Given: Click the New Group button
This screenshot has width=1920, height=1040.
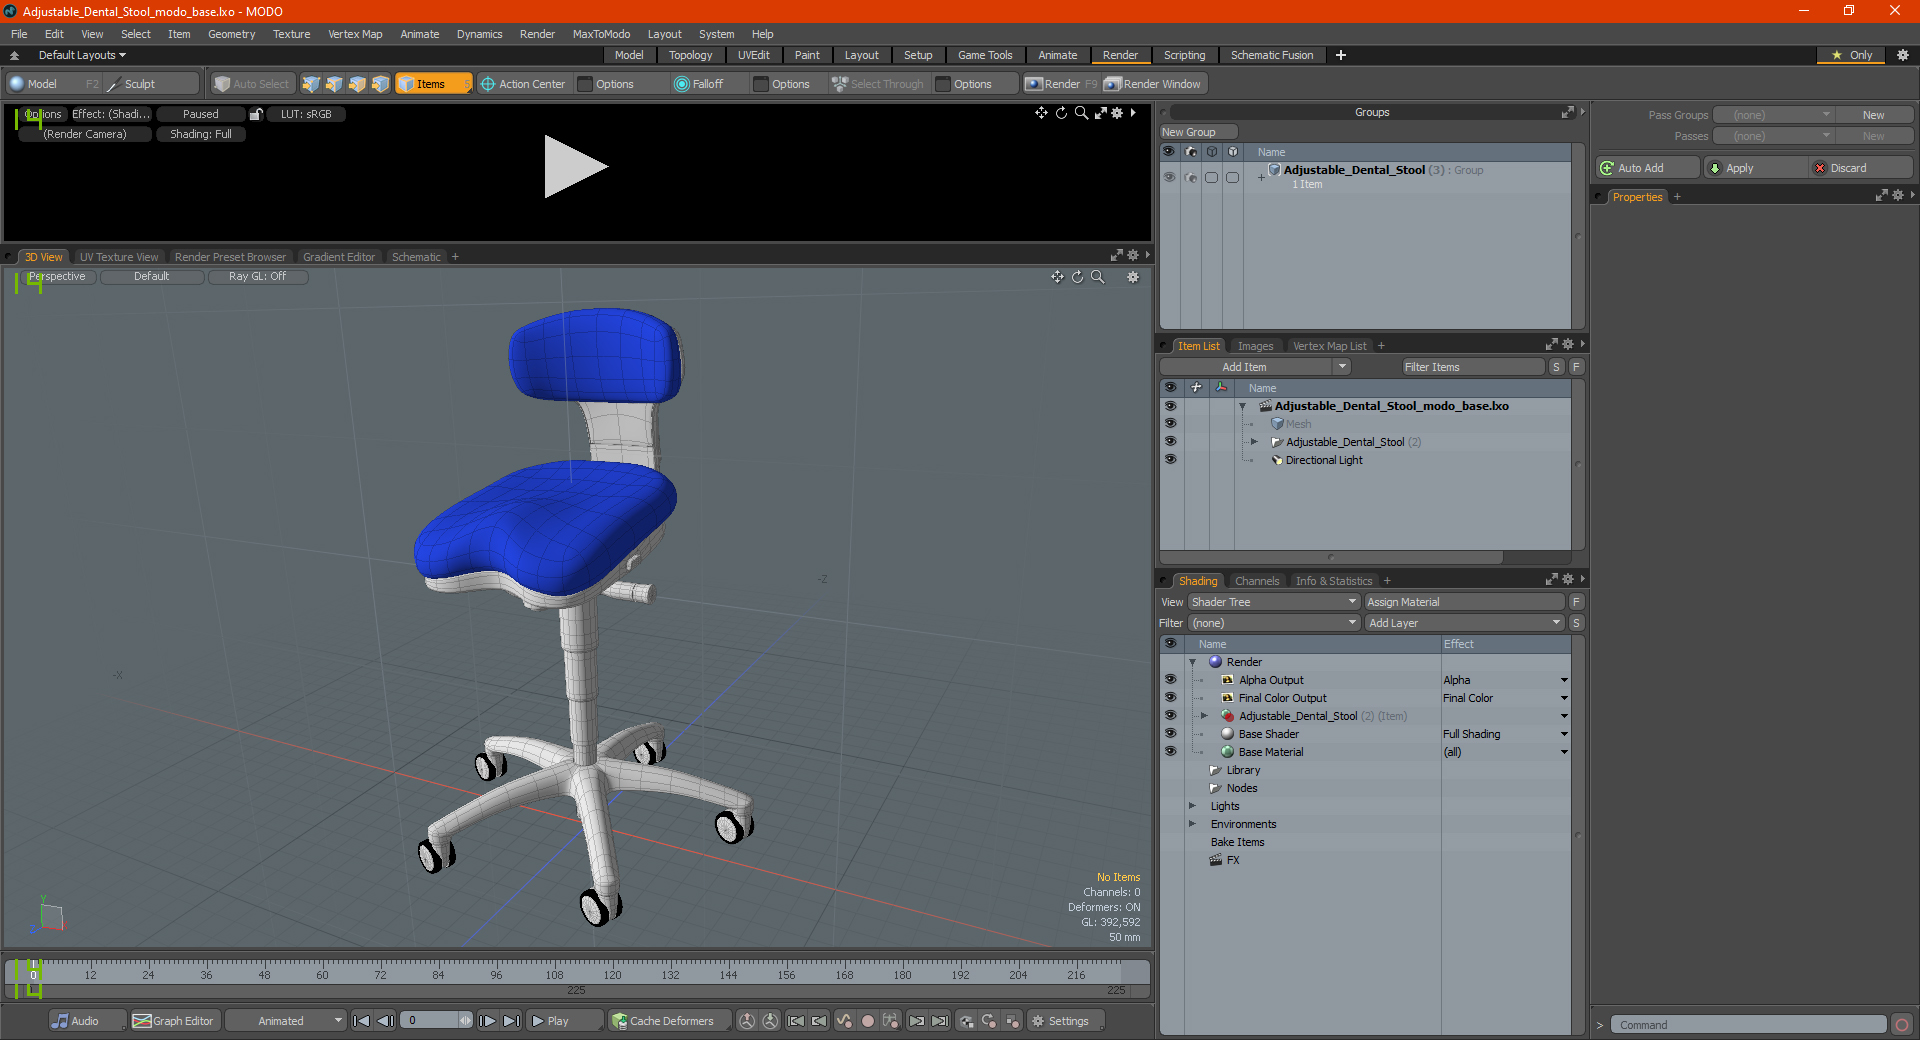Looking at the screenshot, I should pyautogui.click(x=1198, y=132).
